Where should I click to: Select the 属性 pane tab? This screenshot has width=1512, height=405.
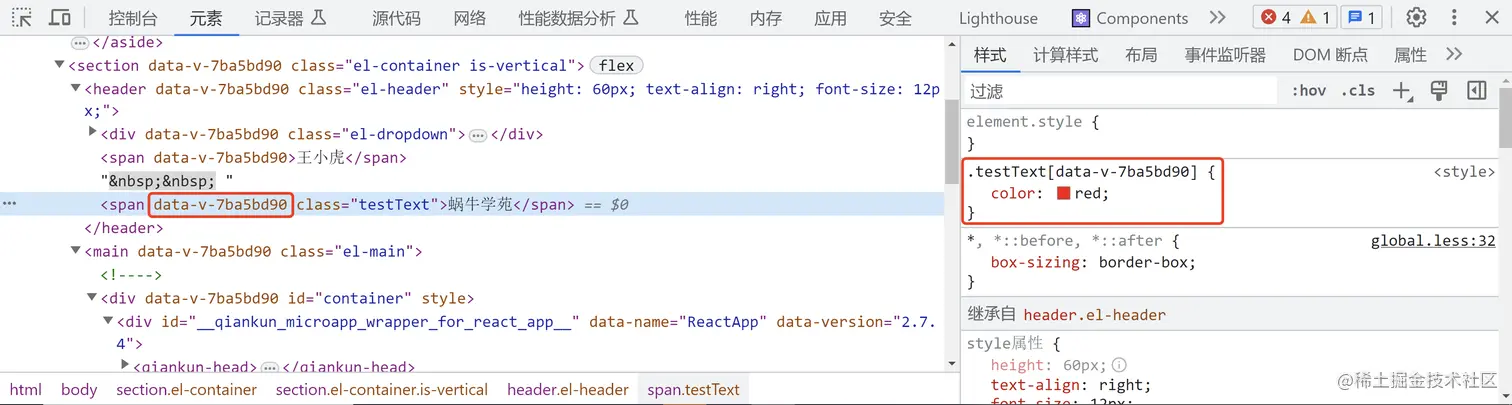click(1410, 55)
